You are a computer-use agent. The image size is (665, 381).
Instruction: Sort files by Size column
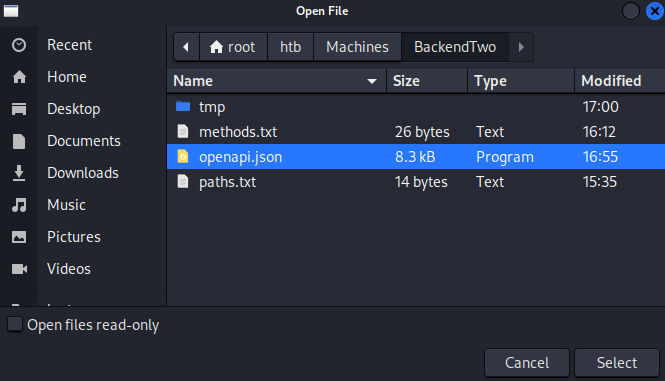pos(427,81)
